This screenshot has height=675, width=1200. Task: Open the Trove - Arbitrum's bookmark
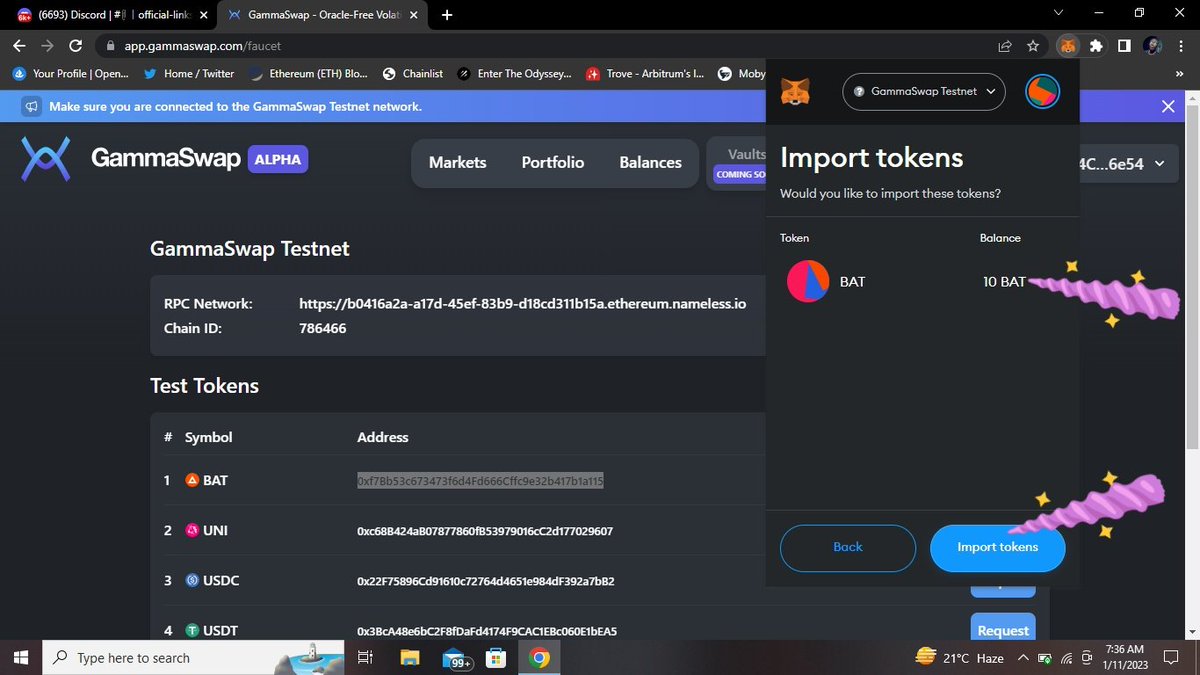(645, 73)
